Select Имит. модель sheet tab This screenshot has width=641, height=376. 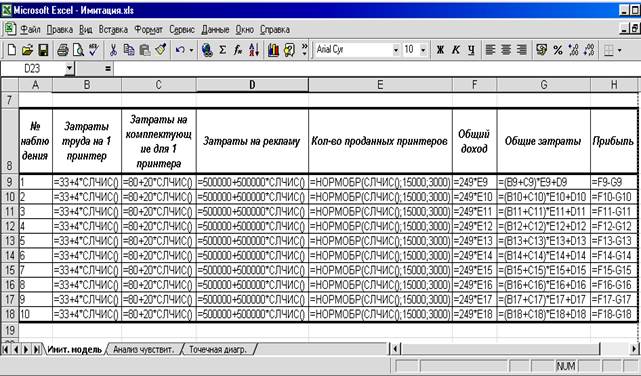[x=74, y=349]
